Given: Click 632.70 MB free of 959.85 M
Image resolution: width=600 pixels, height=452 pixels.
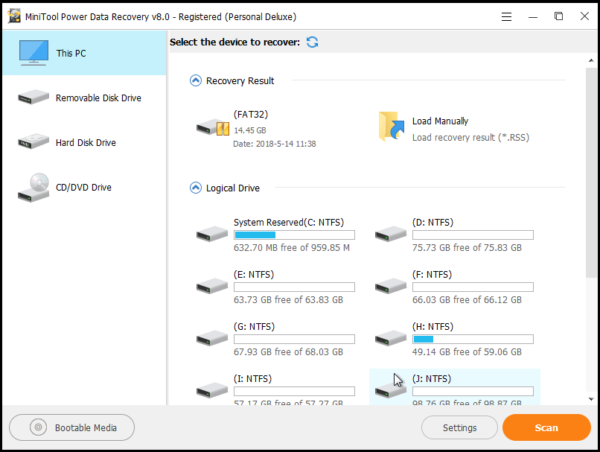Looking at the screenshot, I should (x=292, y=248).
